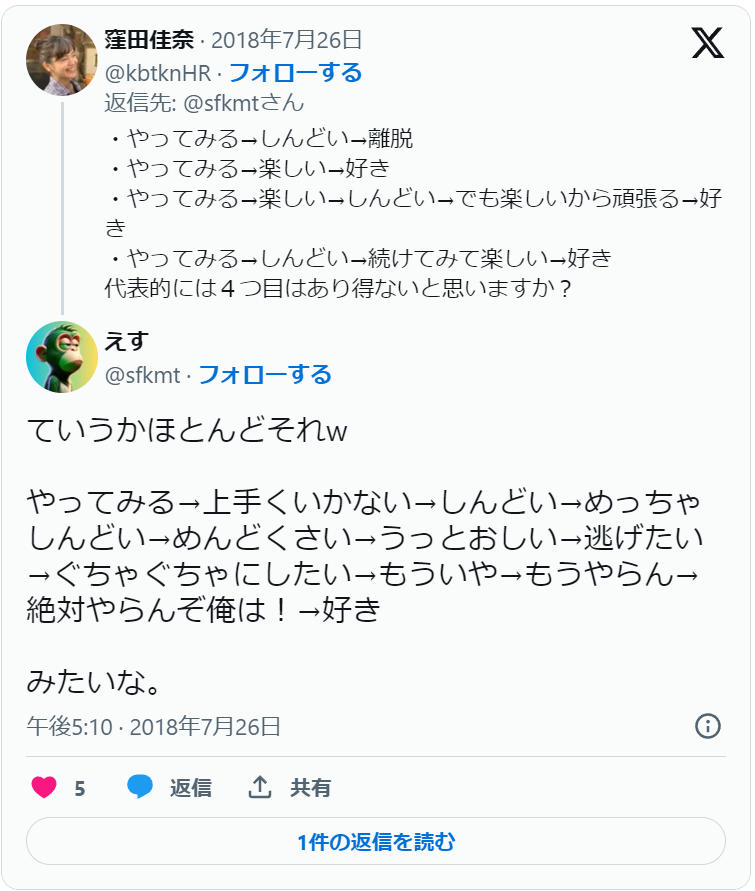This screenshot has height=891, width=755.
Task: Follow @sfkmt via フォローする
Action: coord(265,375)
